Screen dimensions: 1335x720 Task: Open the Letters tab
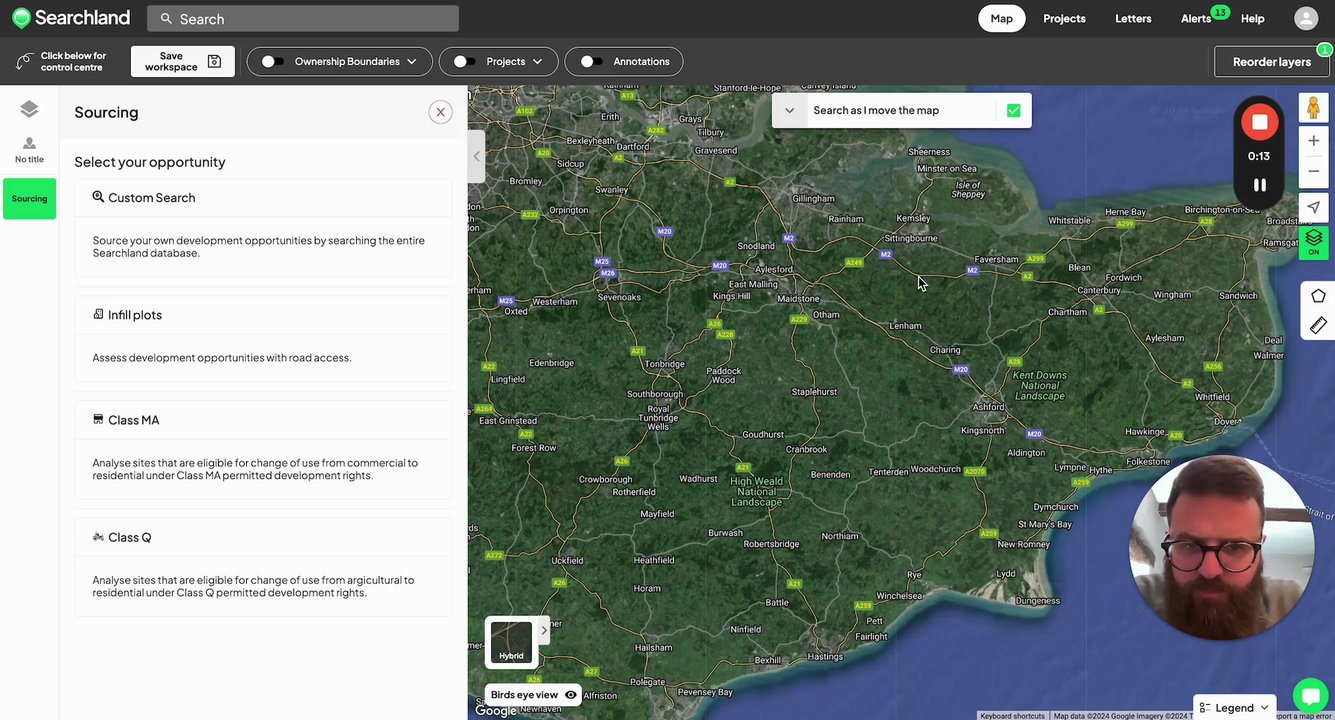point(1133,18)
